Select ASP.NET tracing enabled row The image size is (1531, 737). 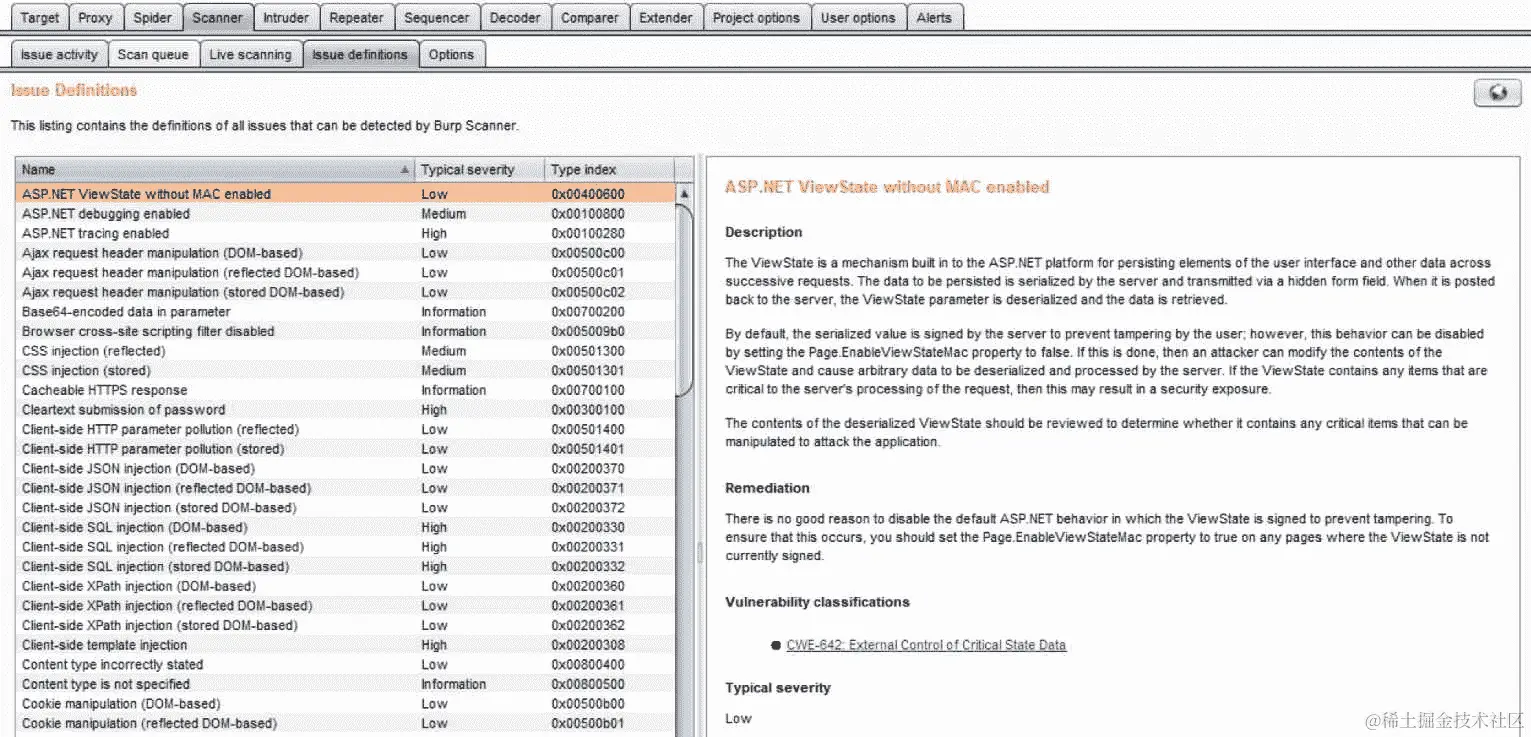346,233
